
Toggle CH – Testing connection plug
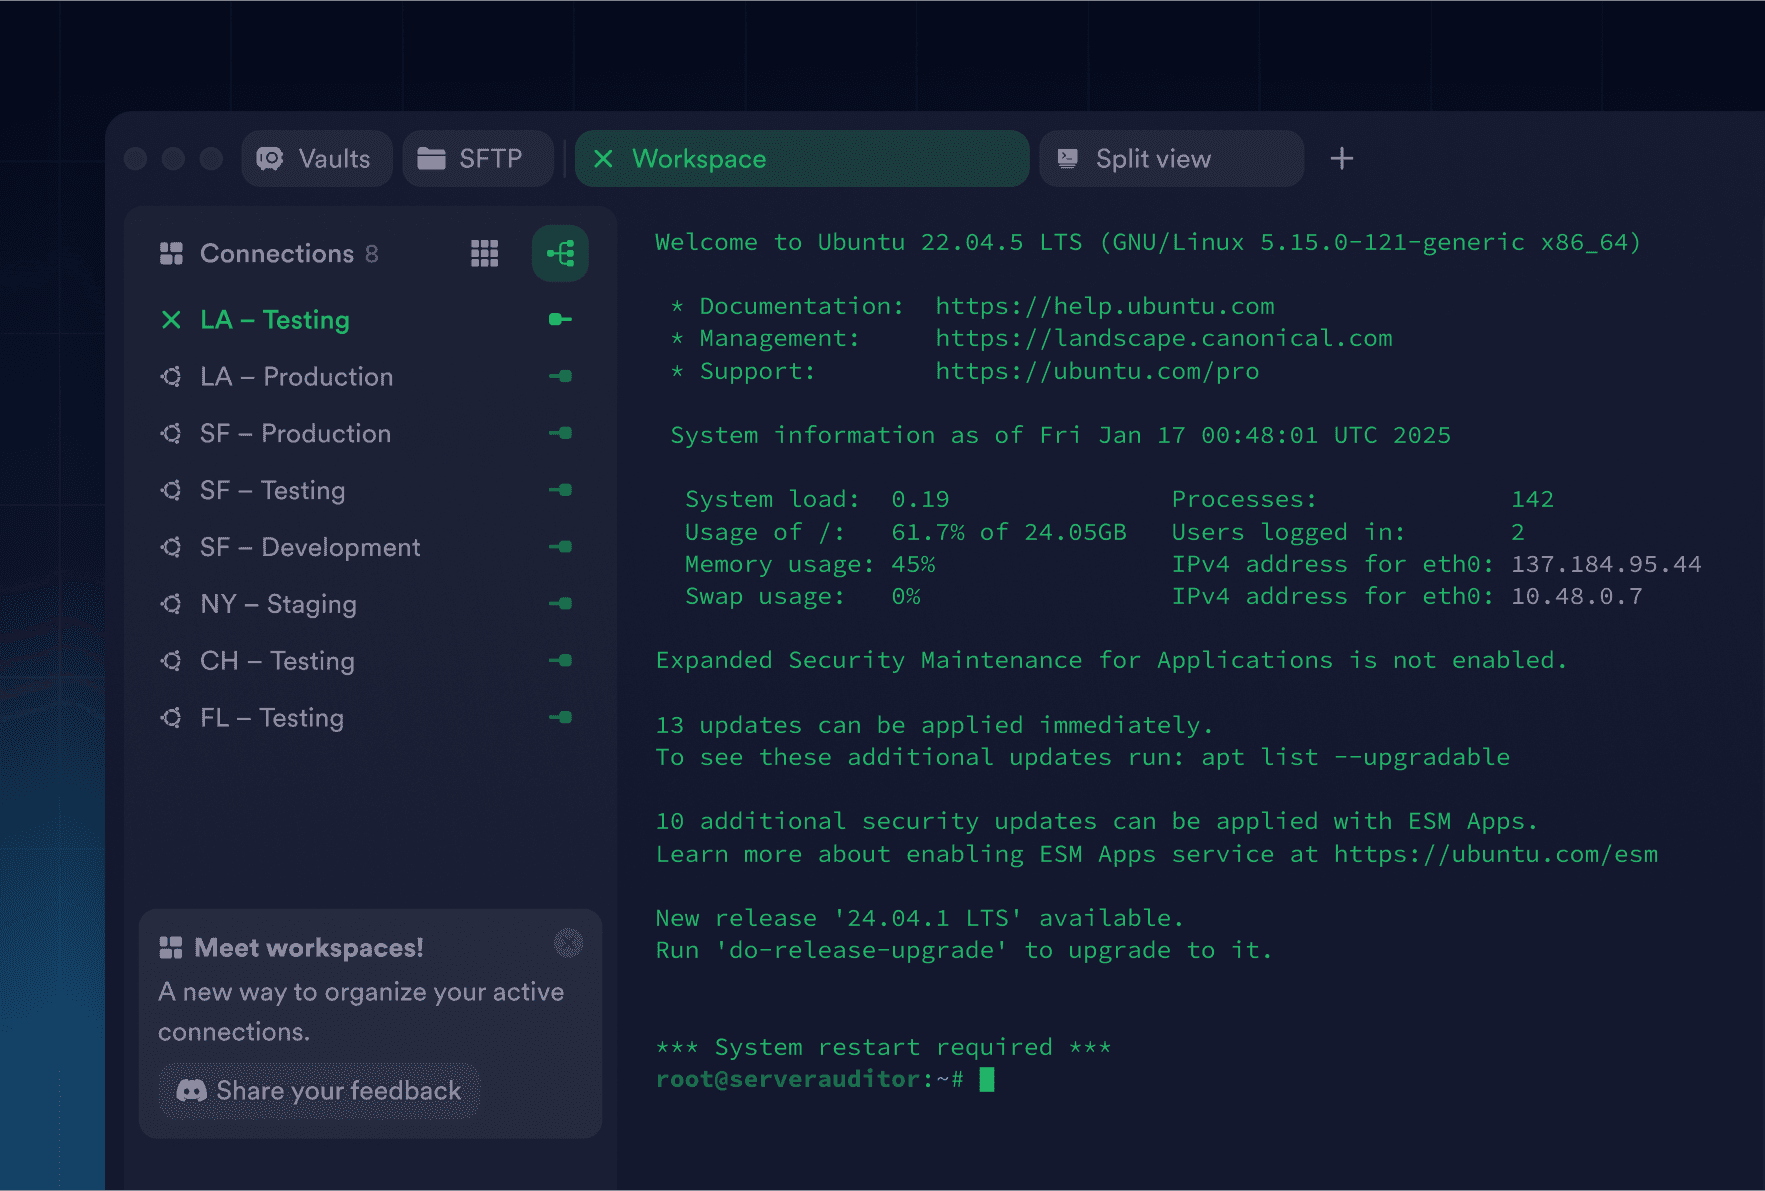click(560, 661)
